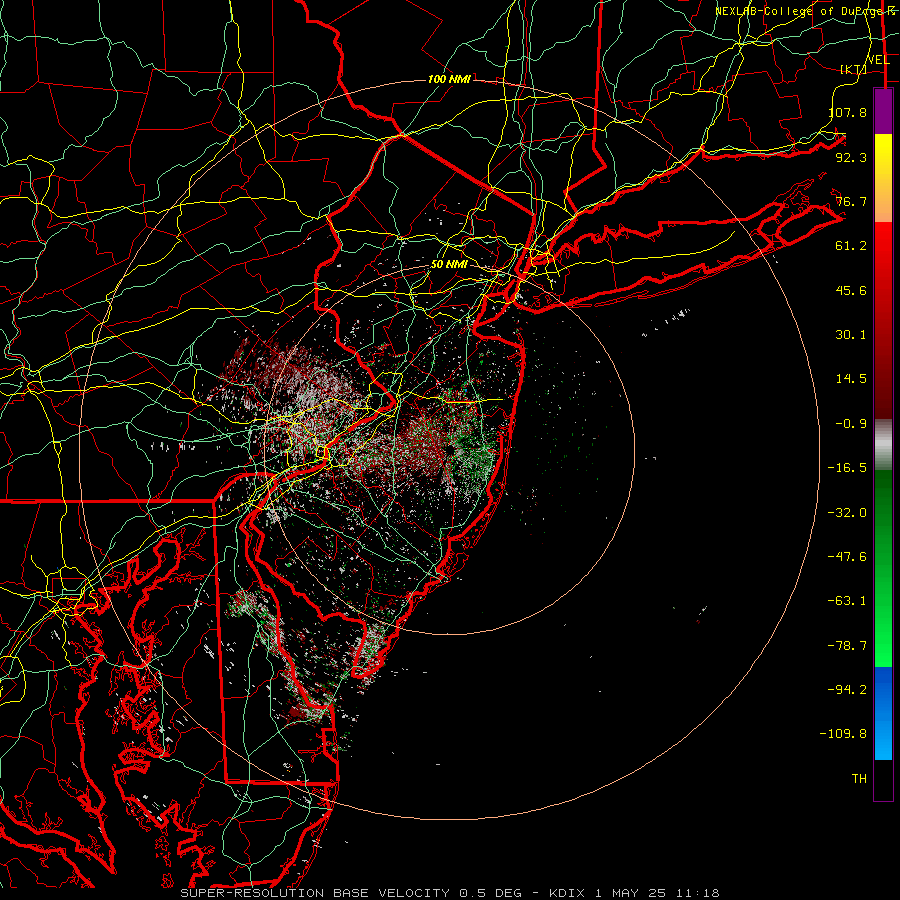Select the -32.0 velocity scale value
Image resolution: width=900 pixels, height=900 pixels.
(847, 513)
